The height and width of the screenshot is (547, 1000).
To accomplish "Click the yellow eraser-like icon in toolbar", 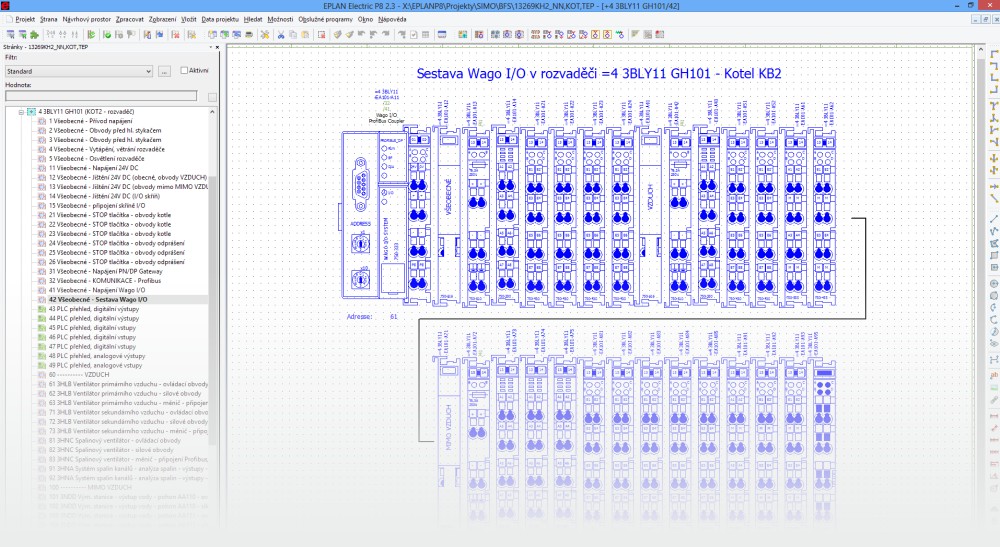I will tap(337, 34).
